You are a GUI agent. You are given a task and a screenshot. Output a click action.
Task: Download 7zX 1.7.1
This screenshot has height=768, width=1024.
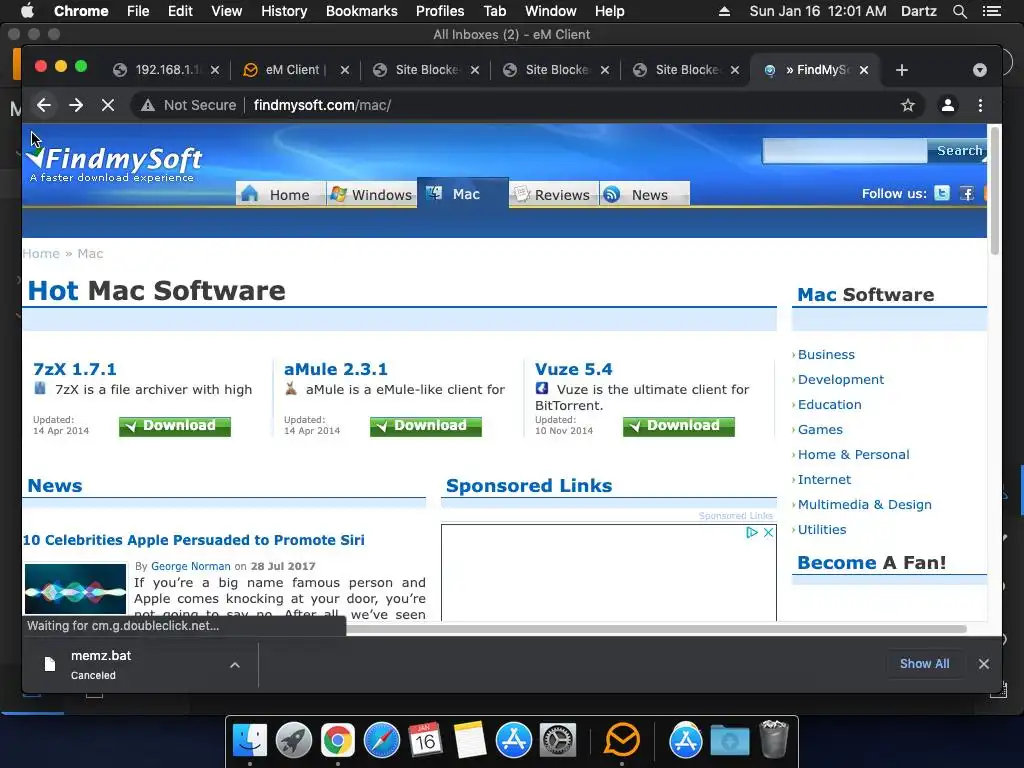pyautogui.click(x=174, y=426)
